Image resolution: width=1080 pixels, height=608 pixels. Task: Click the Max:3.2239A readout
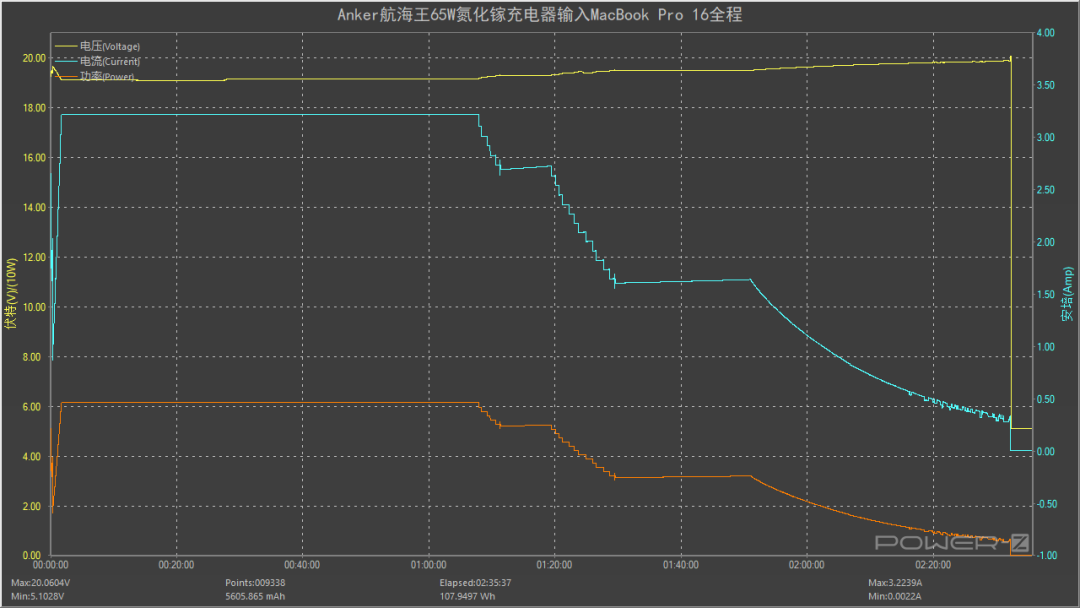(x=895, y=583)
